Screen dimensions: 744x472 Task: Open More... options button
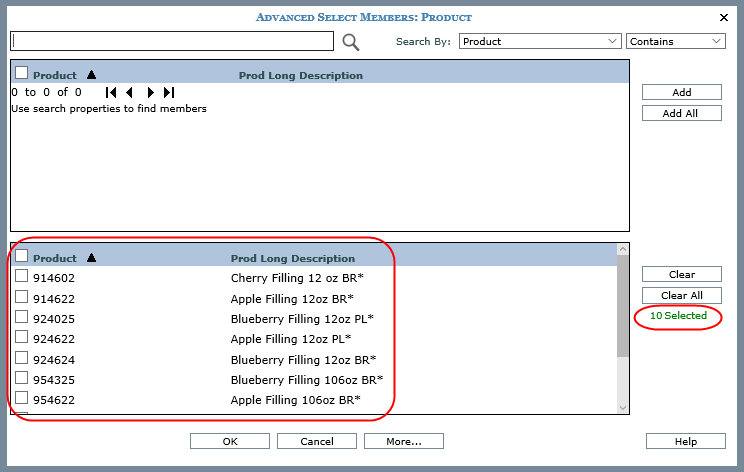point(404,441)
